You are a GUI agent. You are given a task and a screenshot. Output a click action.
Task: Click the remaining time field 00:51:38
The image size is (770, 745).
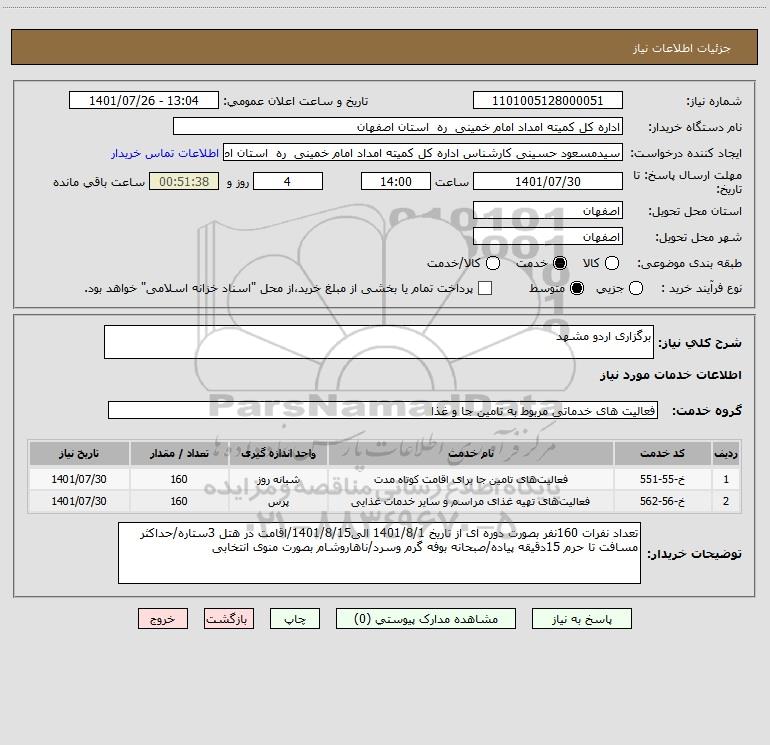pyautogui.click(x=184, y=181)
